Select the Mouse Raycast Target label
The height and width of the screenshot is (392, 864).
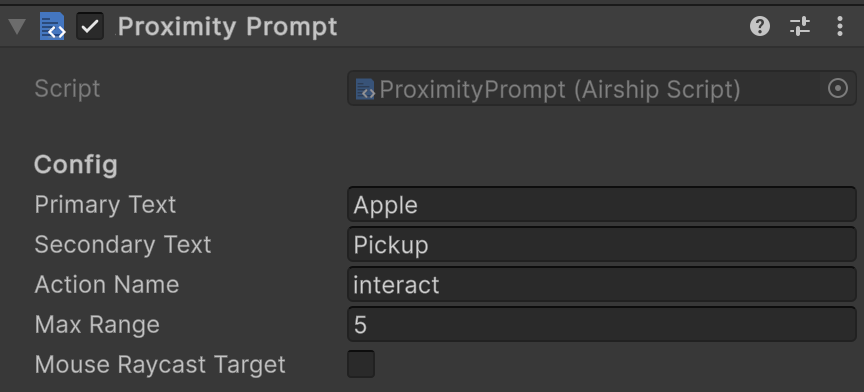click(160, 364)
